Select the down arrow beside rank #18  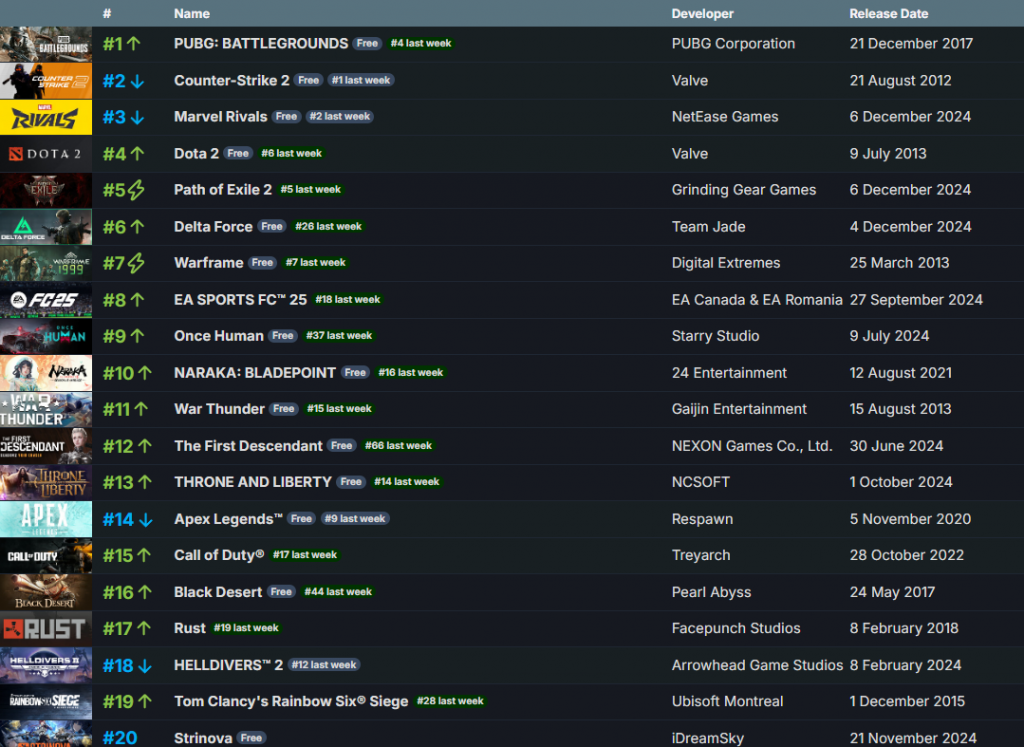145,666
